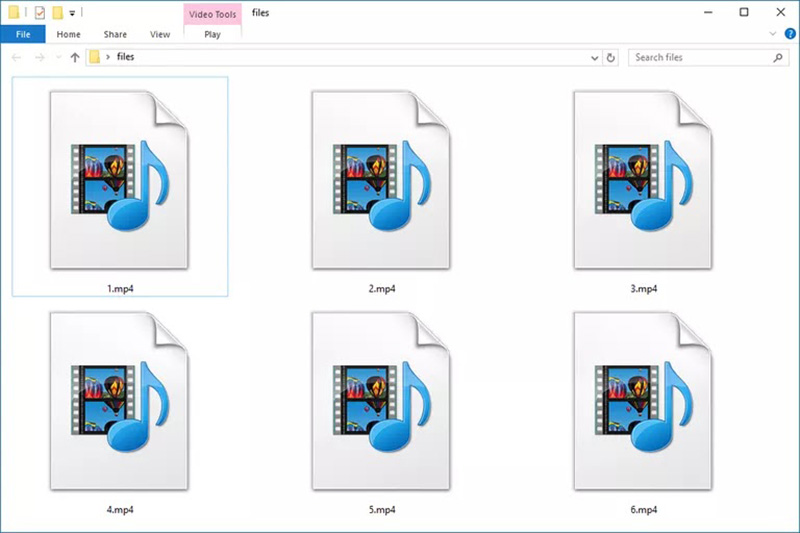The height and width of the screenshot is (533, 800).
Task: Select the 2.mp4 video file icon
Action: pyautogui.click(x=381, y=180)
